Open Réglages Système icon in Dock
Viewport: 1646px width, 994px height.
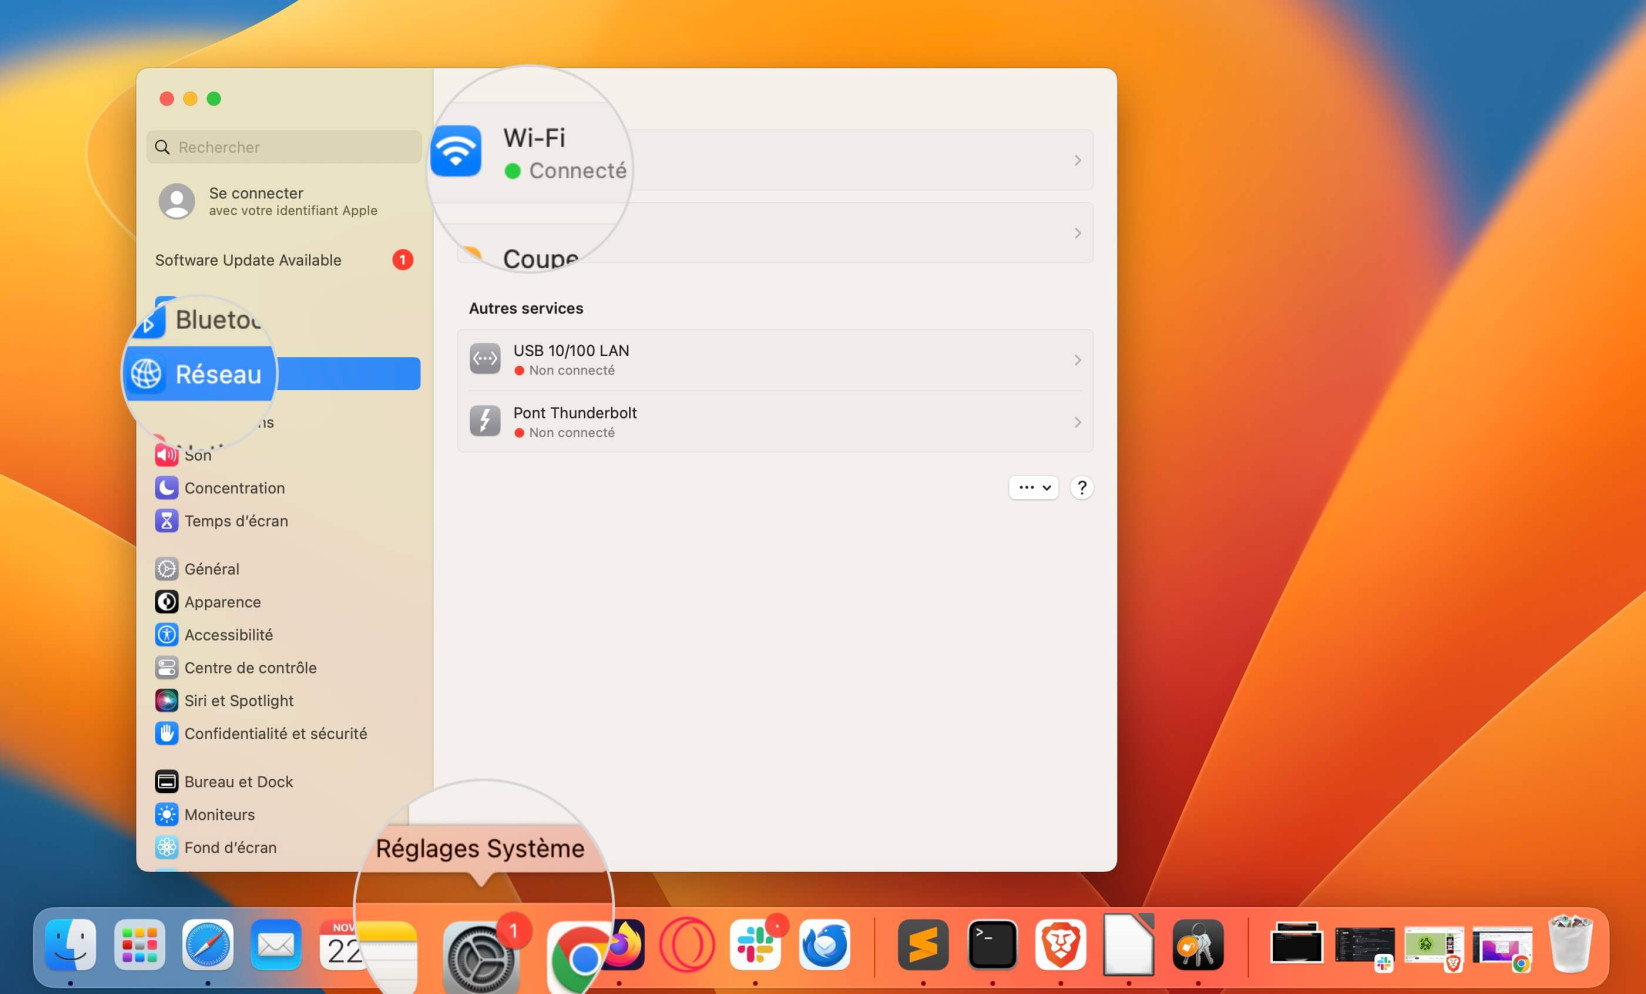coord(481,956)
